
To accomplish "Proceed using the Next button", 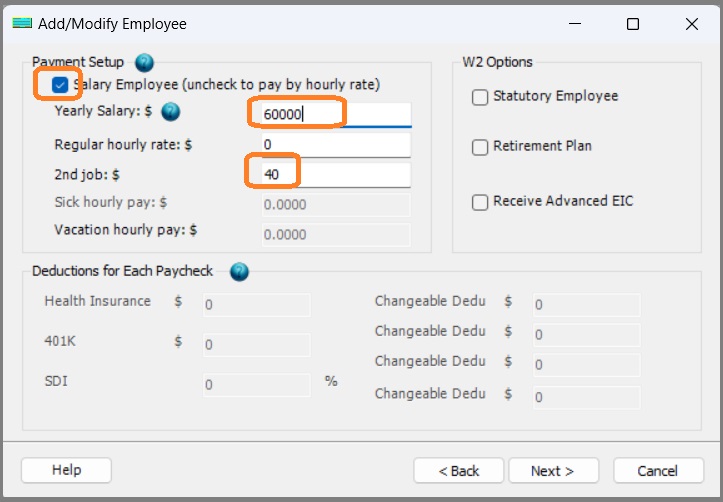I will [x=553, y=471].
